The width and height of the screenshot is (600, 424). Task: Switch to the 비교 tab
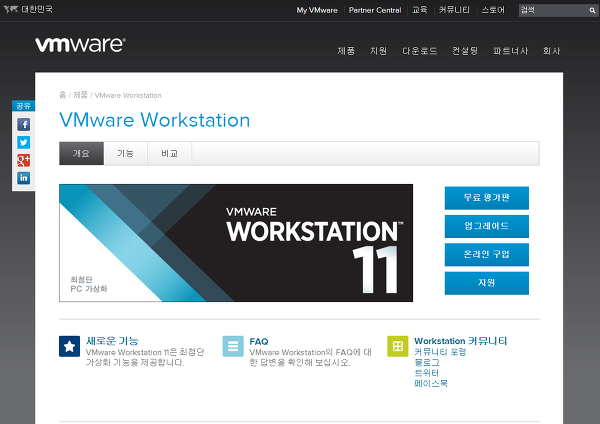coord(170,153)
